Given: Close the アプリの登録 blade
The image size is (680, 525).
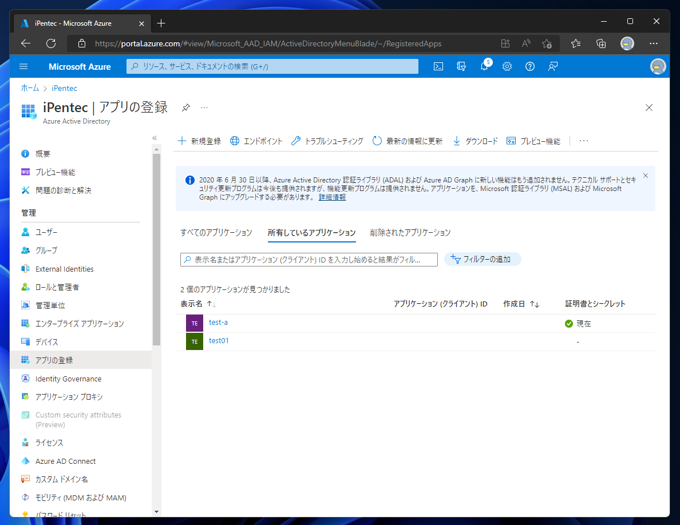Looking at the screenshot, I should pyautogui.click(x=649, y=108).
